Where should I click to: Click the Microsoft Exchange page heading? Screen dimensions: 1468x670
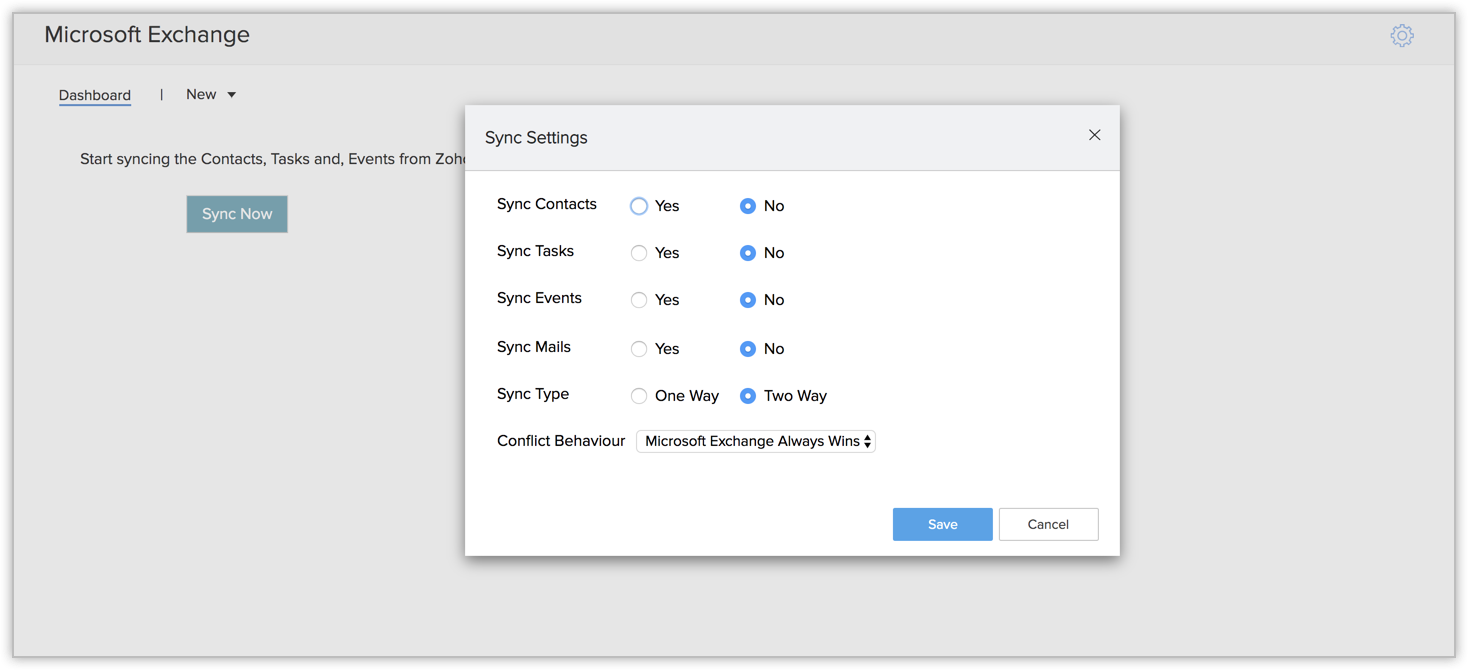click(x=147, y=35)
